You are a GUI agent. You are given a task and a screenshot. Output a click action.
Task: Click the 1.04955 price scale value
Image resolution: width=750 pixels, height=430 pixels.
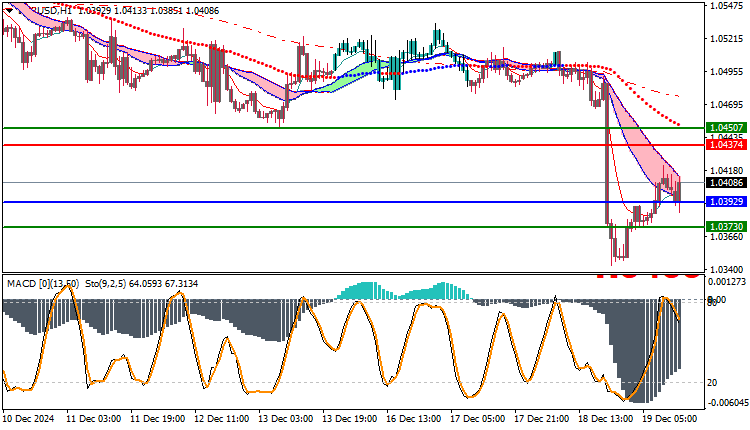click(x=727, y=72)
